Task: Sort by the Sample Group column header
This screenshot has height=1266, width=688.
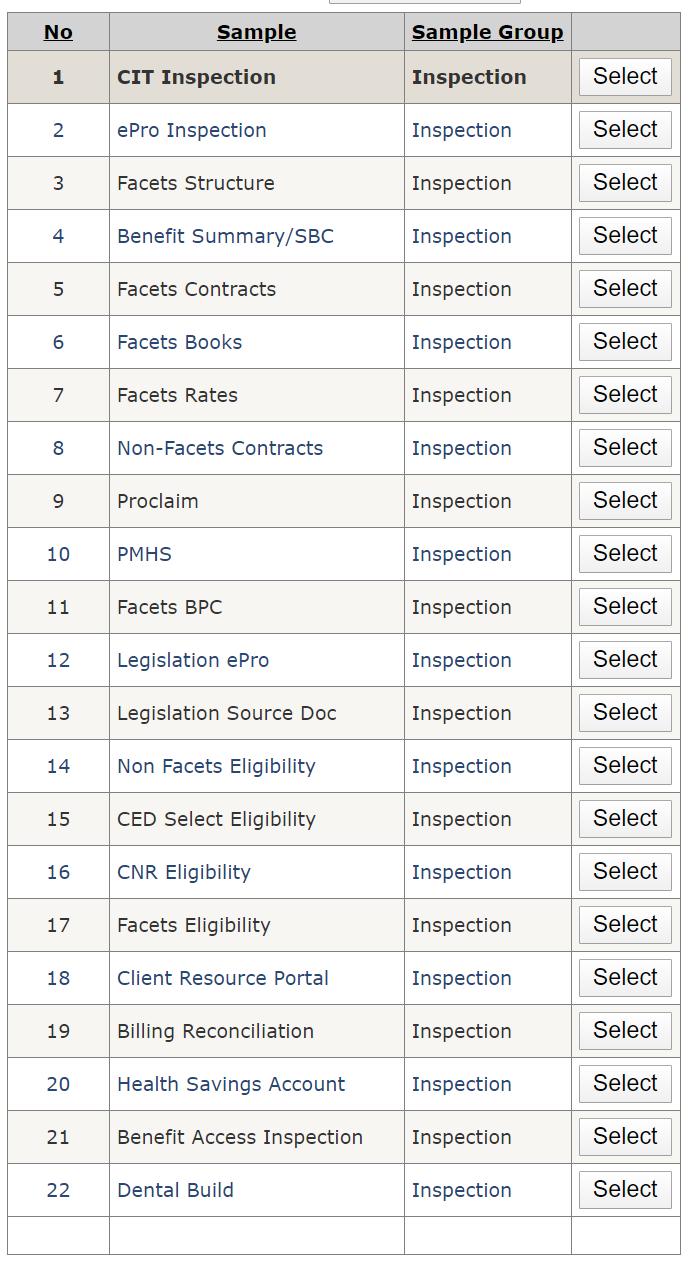Action: pos(487,32)
